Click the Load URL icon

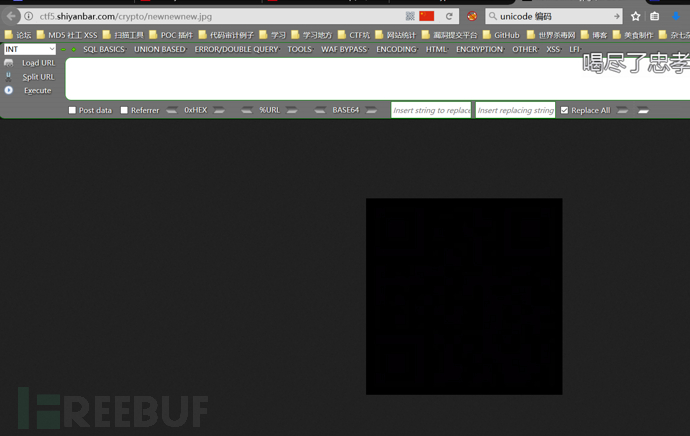coord(8,63)
